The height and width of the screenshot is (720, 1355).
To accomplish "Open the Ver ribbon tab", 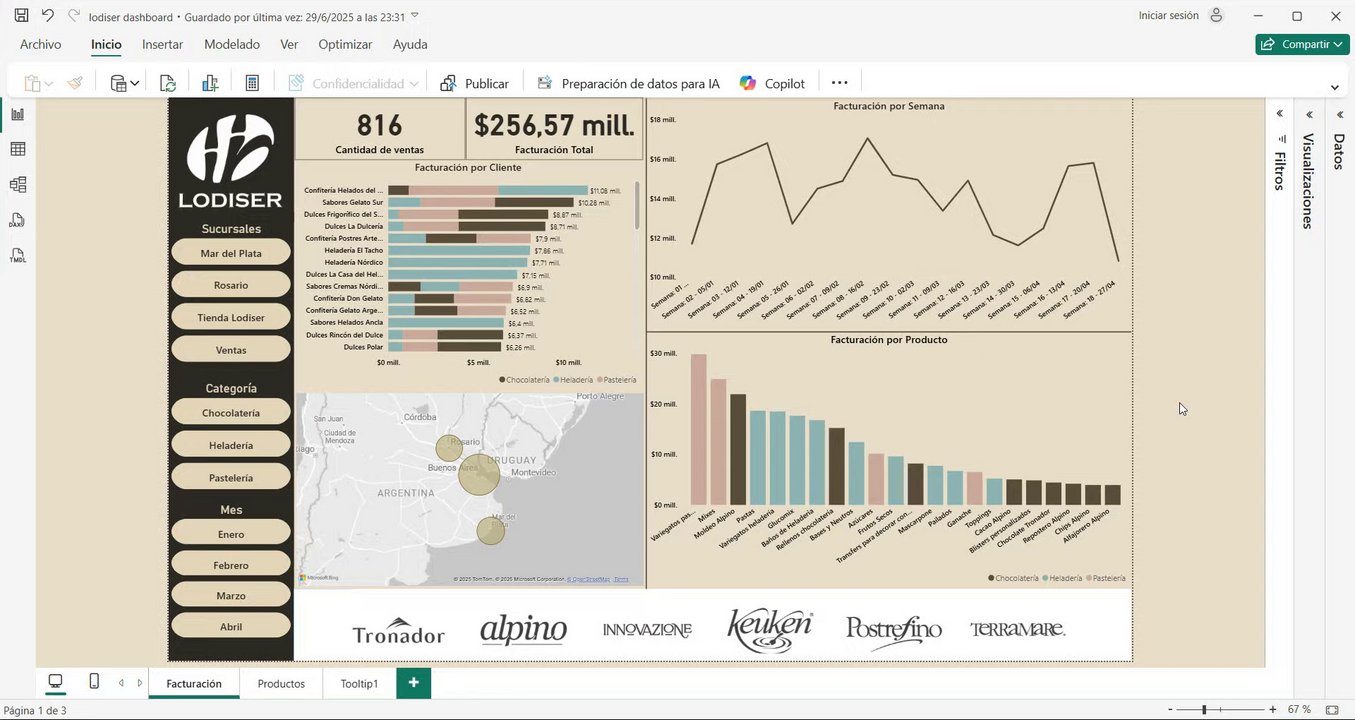I will [289, 44].
